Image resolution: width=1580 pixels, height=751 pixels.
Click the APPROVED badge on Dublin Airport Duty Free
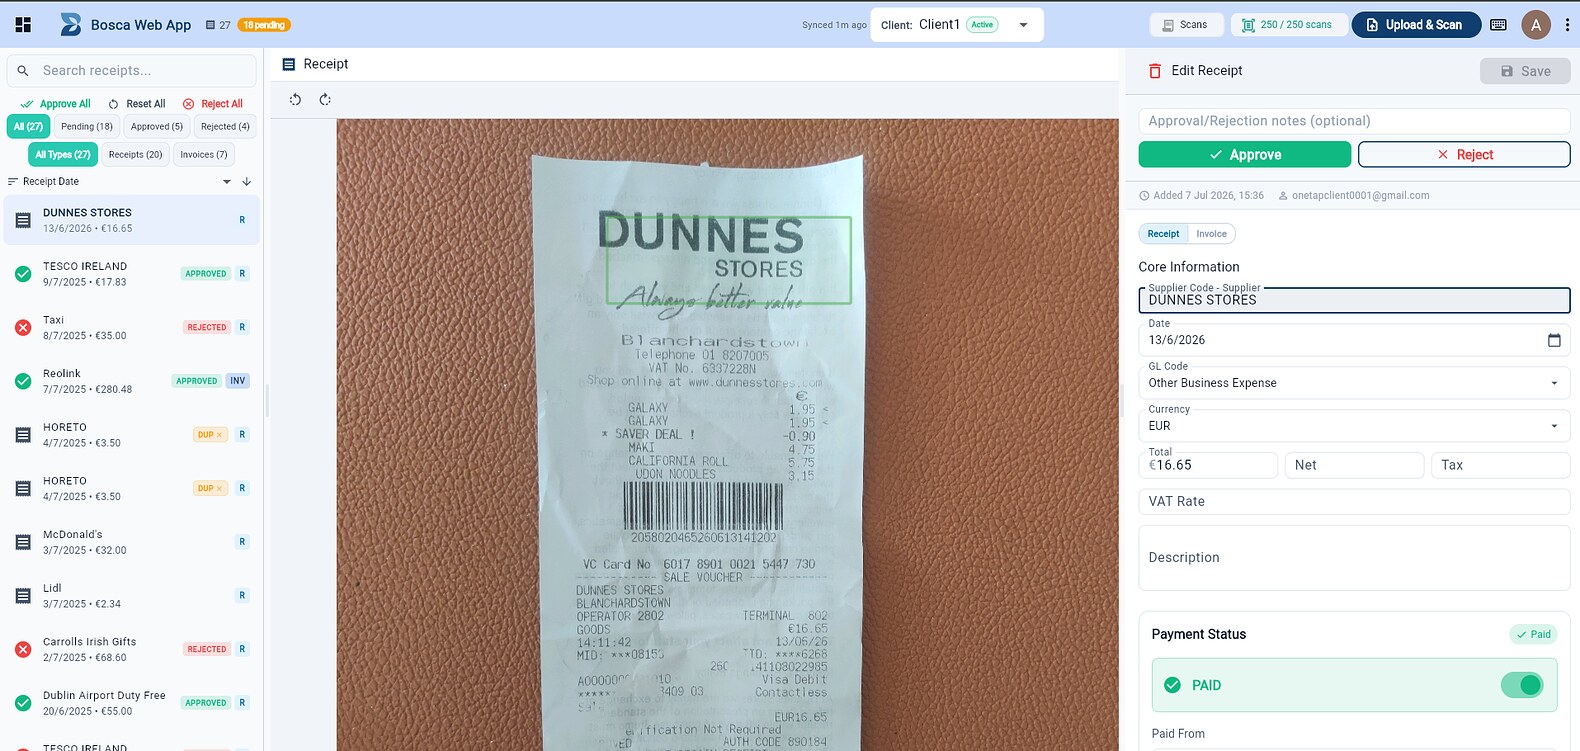pos(206,703)
